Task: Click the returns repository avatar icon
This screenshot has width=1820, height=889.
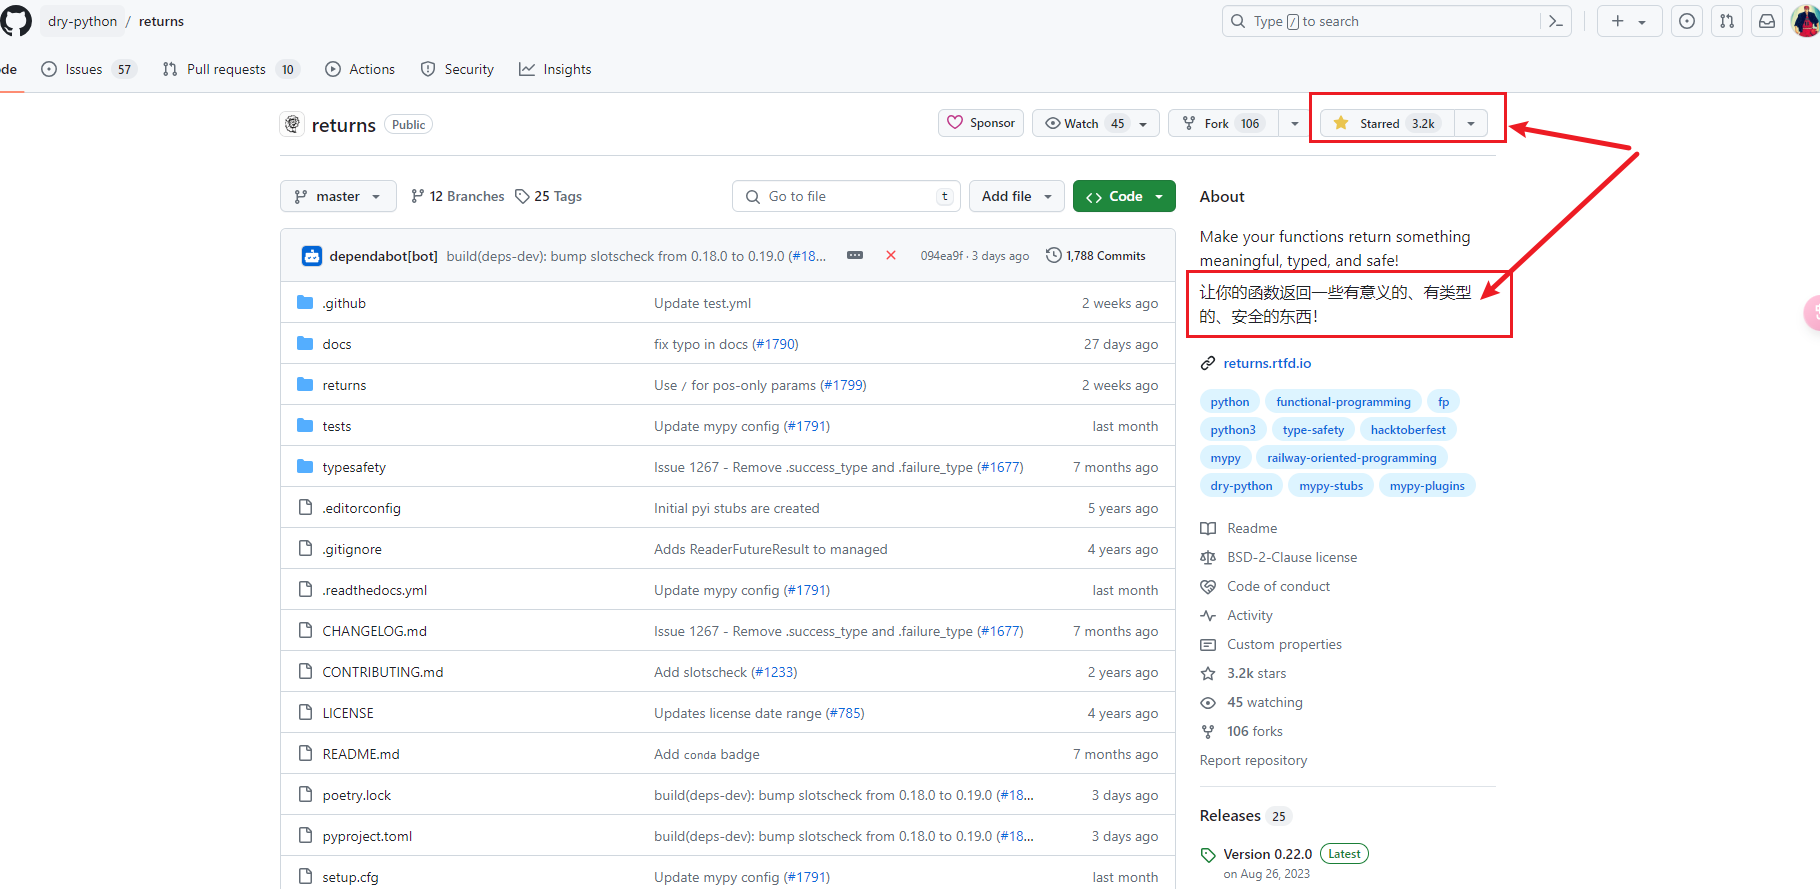Action: (x=292, y=124)
